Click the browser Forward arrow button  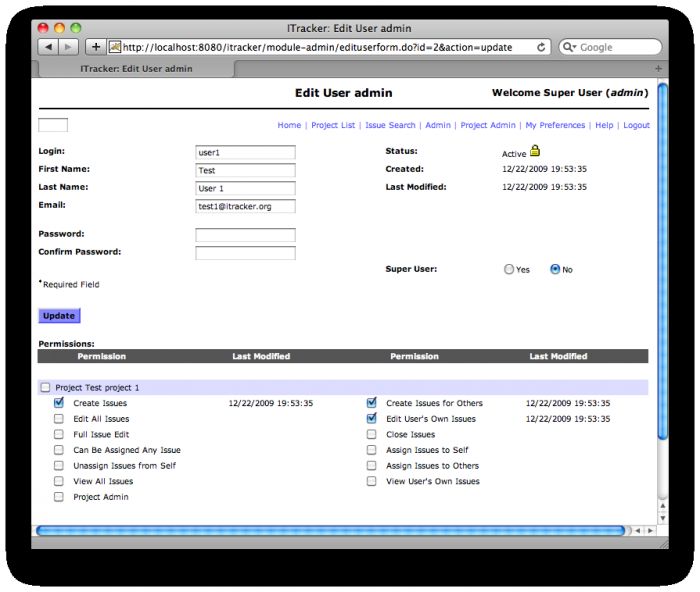pos(68,47)
